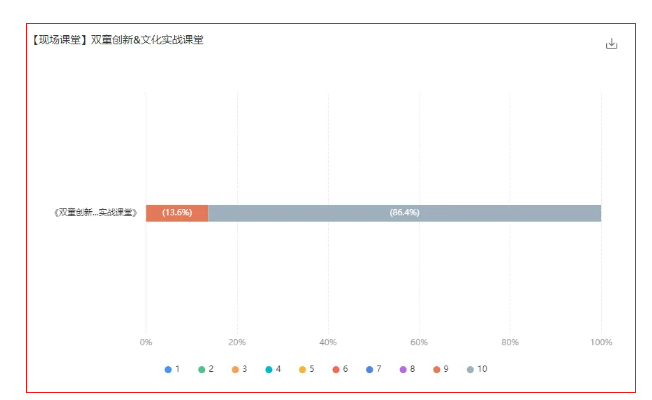
Task: Select the gray 86.4% bar segment
Action: point(404,213)
